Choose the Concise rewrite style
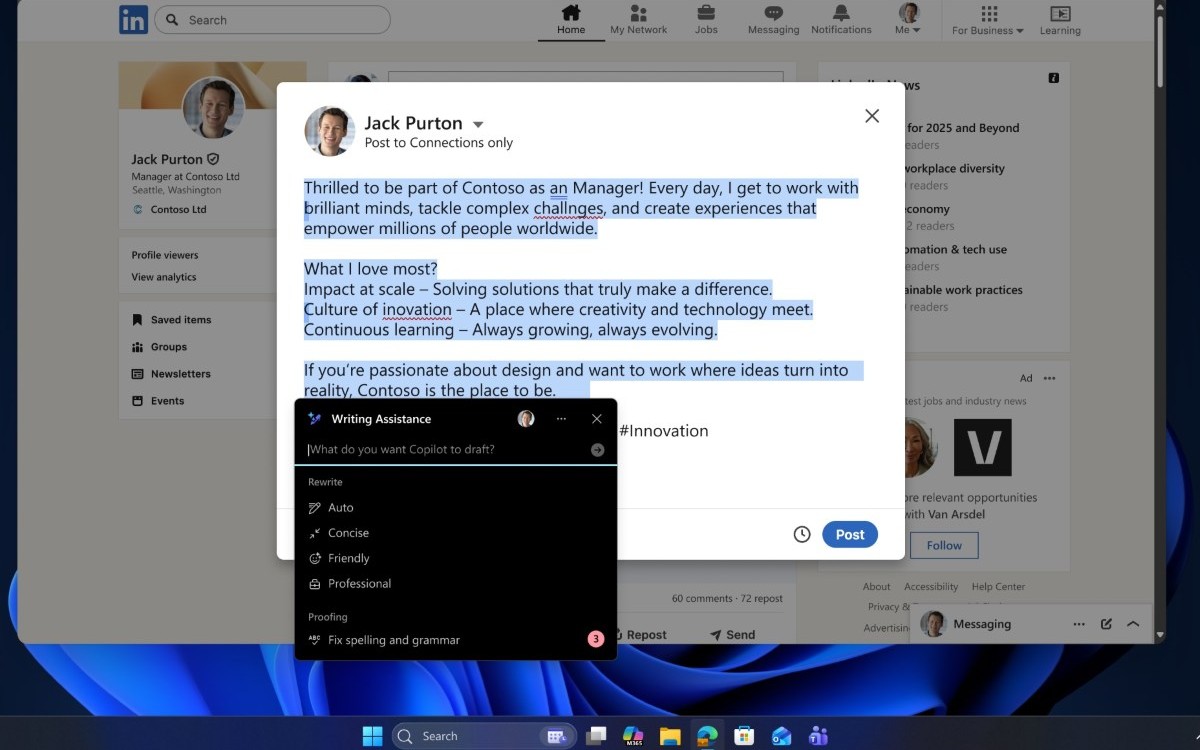 (x=347, y=532)
